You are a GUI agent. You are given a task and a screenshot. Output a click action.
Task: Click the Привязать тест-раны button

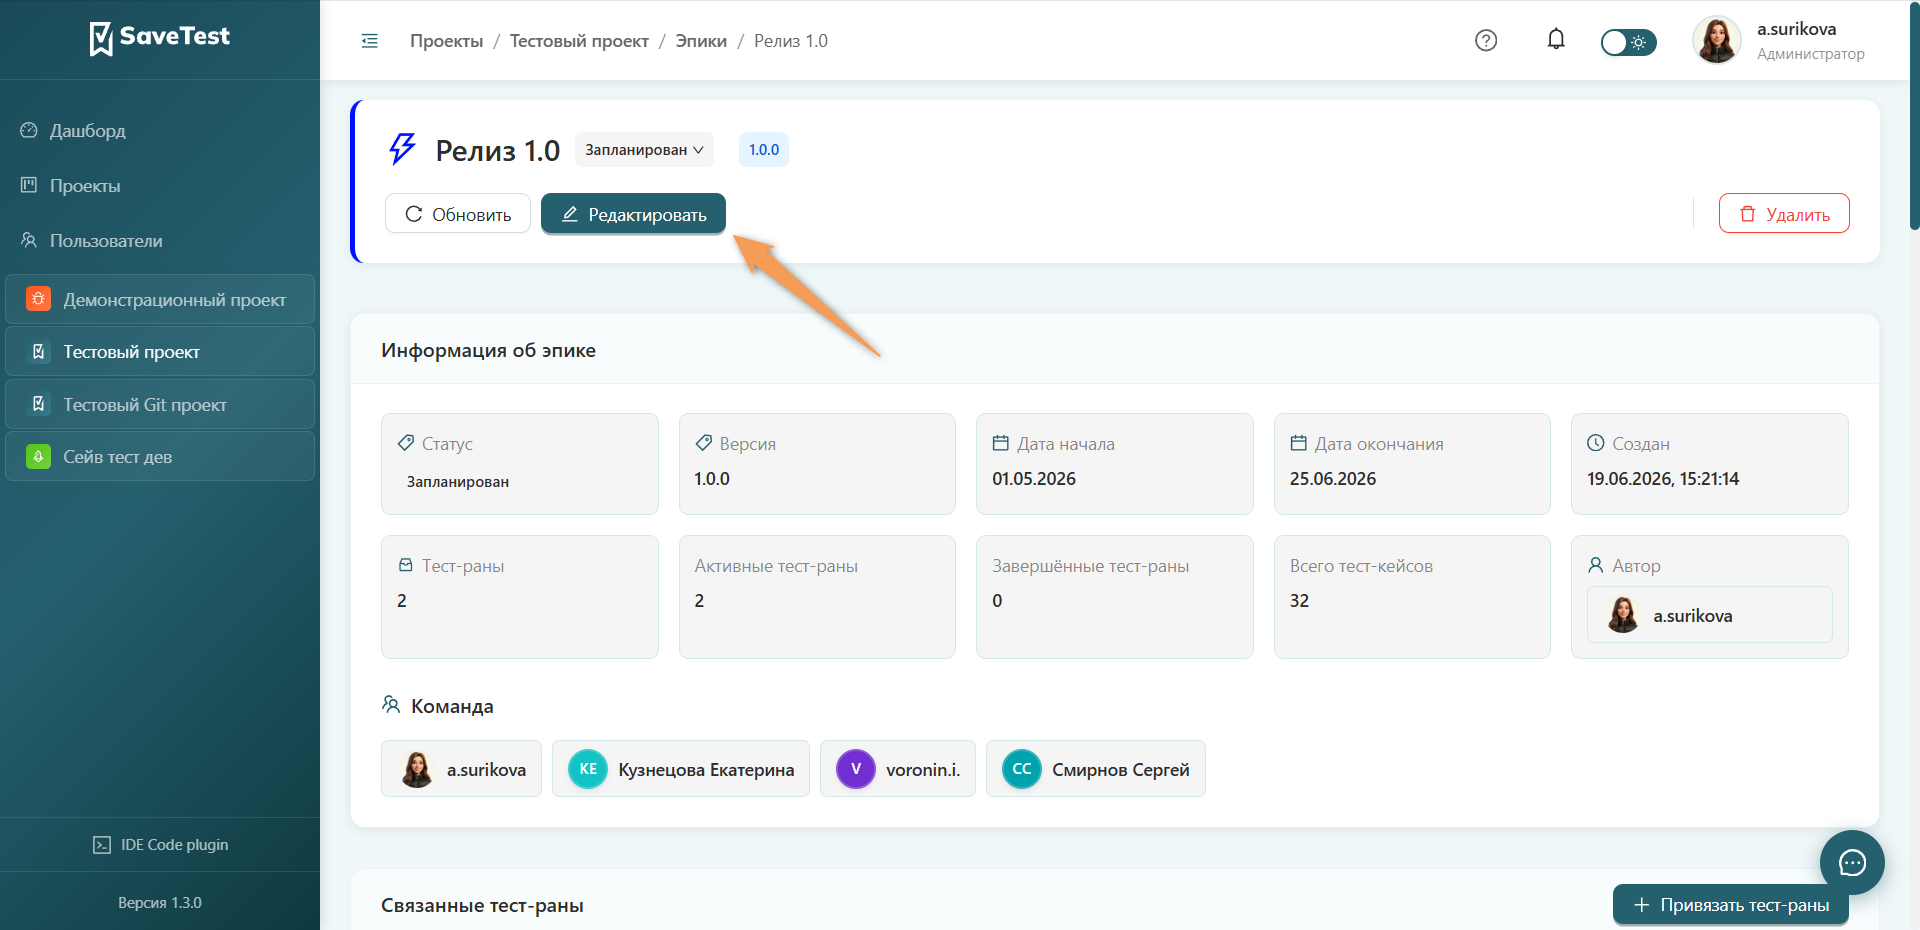click(x=1731, y=905)
